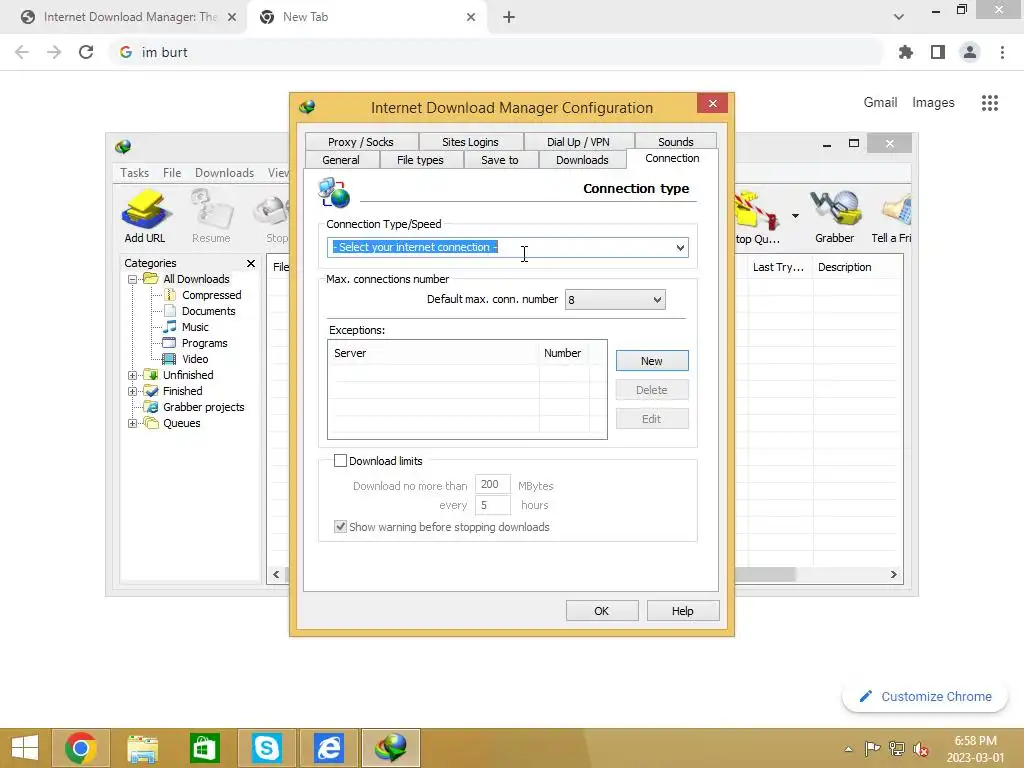Switch to the Sounds tab
Screen dimensions: 1024x768
click(x=675, y=142)
